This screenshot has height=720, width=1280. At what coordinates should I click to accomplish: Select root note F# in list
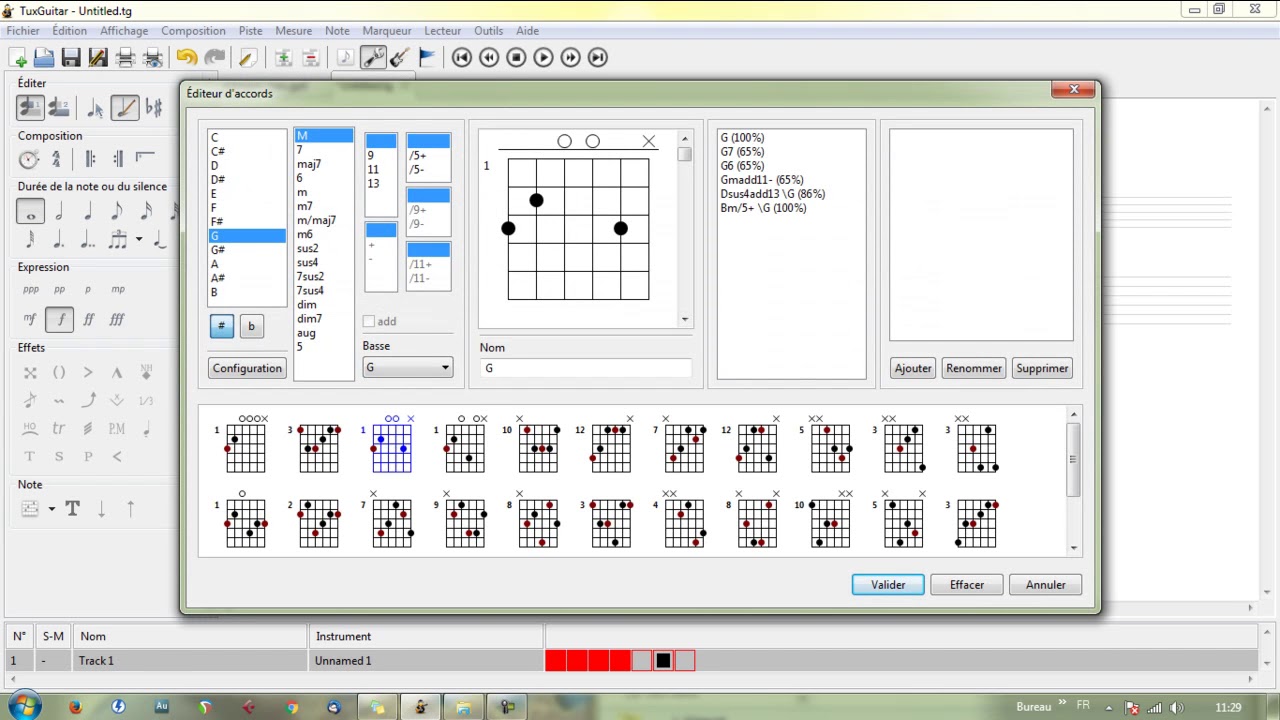point(247,222)
